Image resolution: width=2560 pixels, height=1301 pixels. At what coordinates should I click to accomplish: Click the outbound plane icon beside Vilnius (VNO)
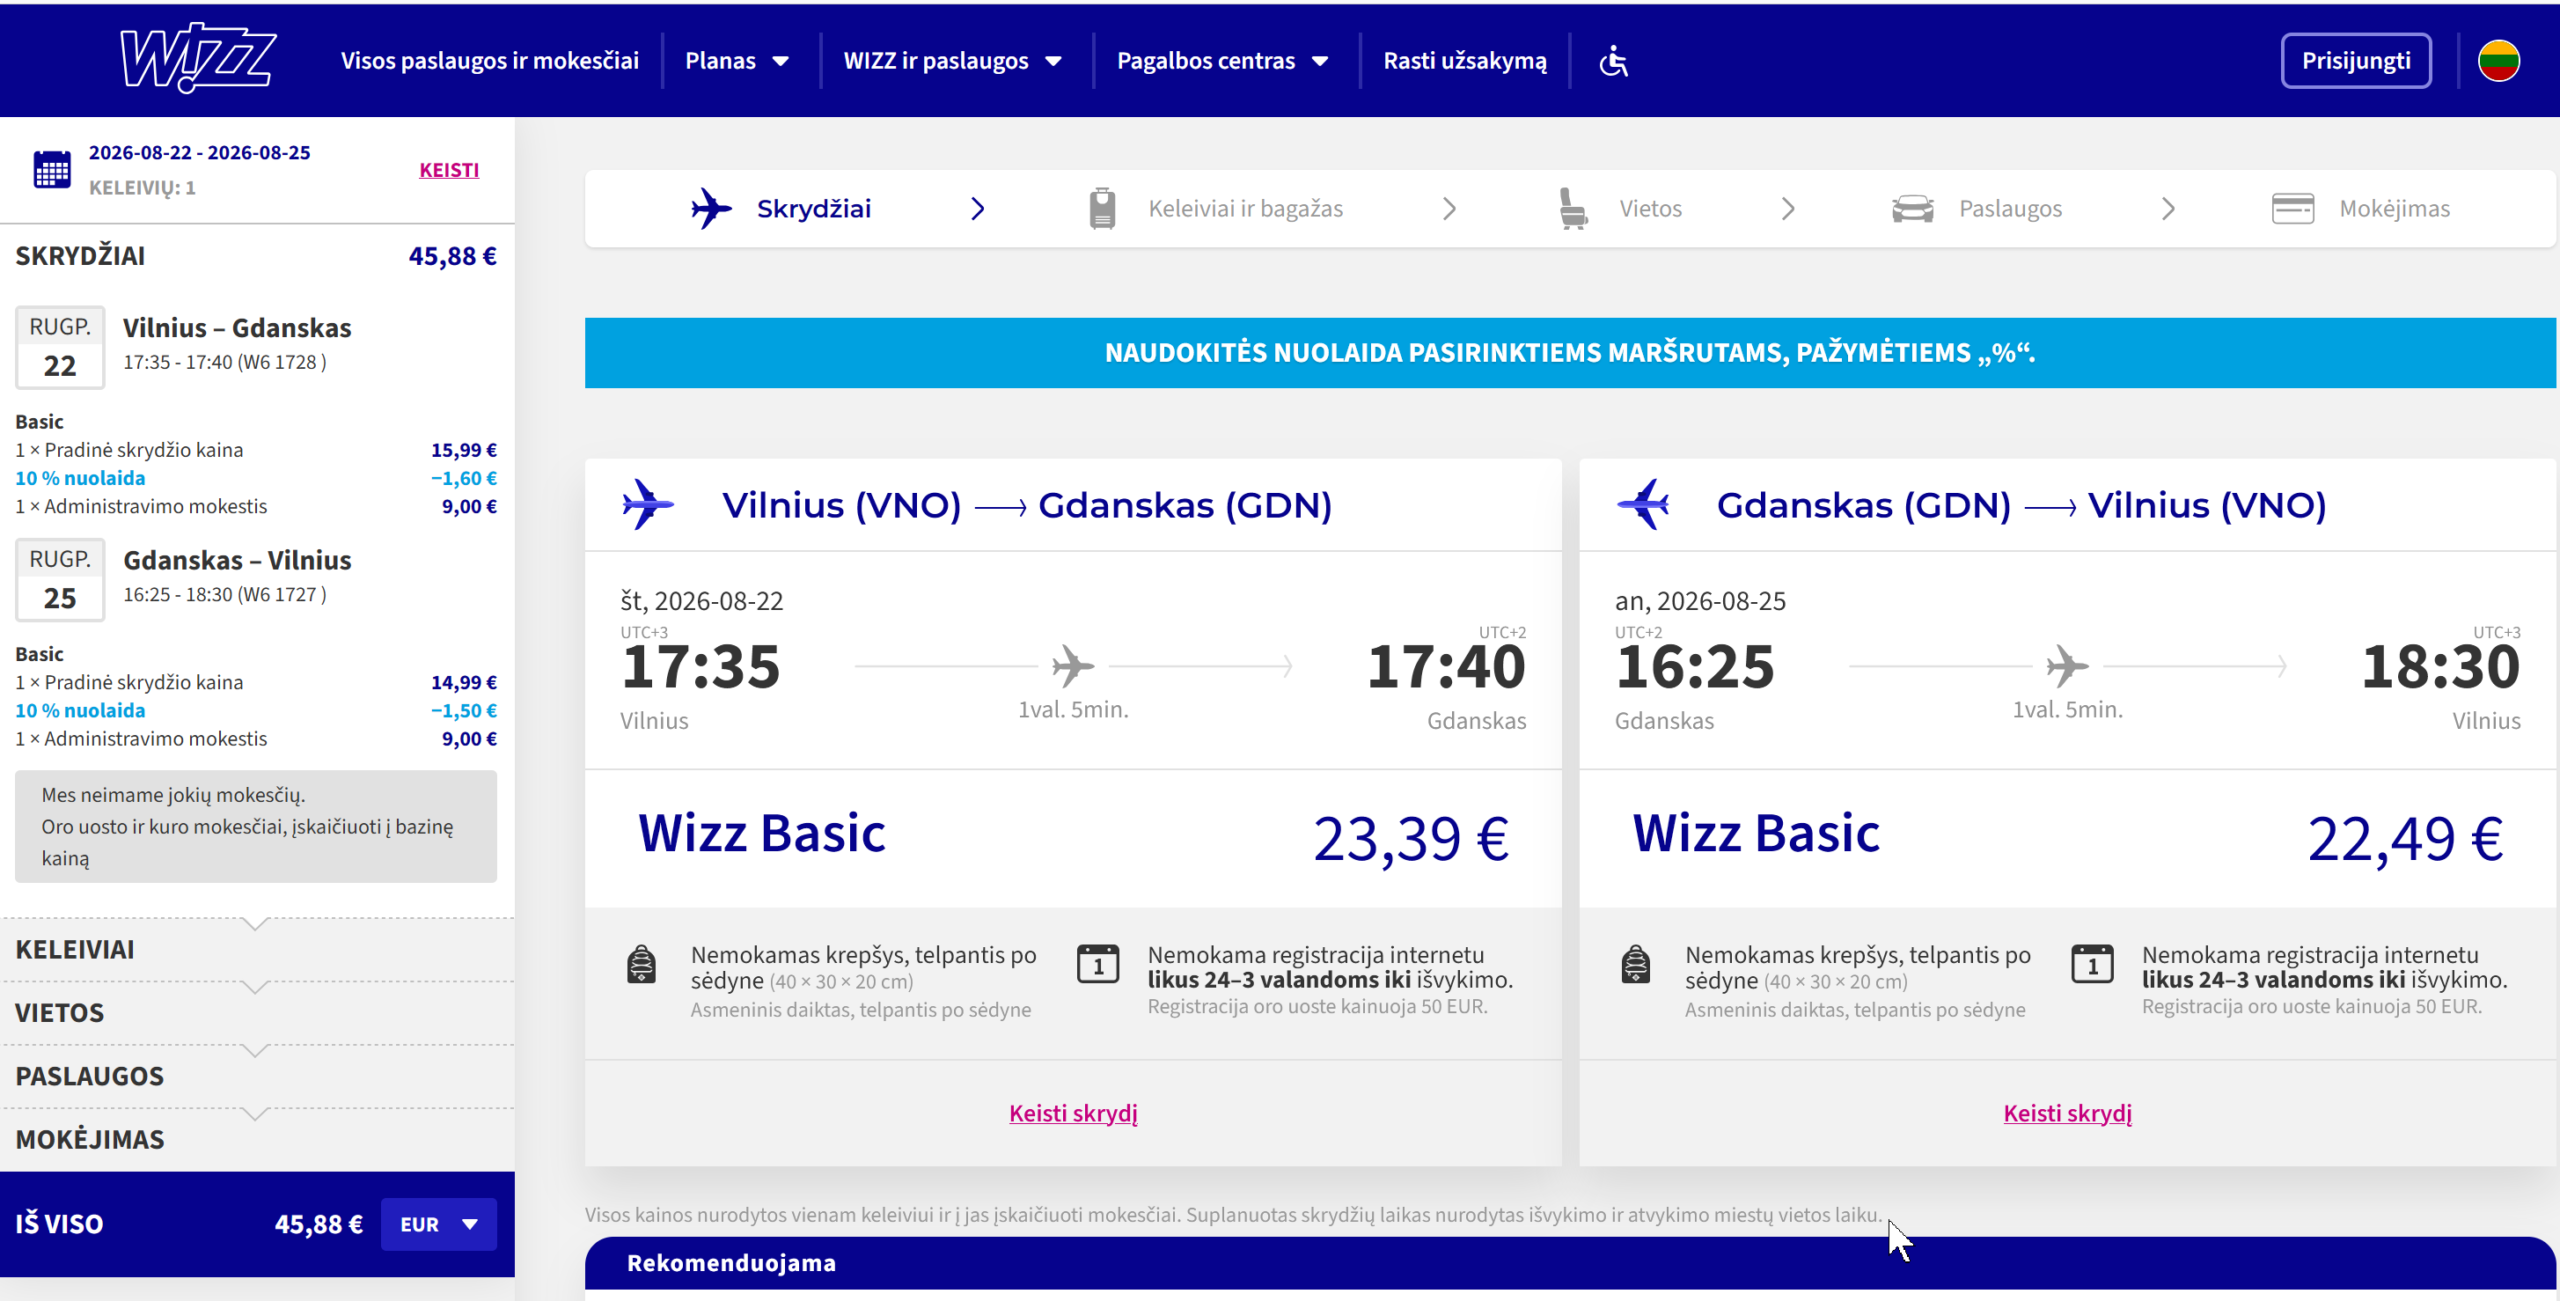click(x=647, y=505)
